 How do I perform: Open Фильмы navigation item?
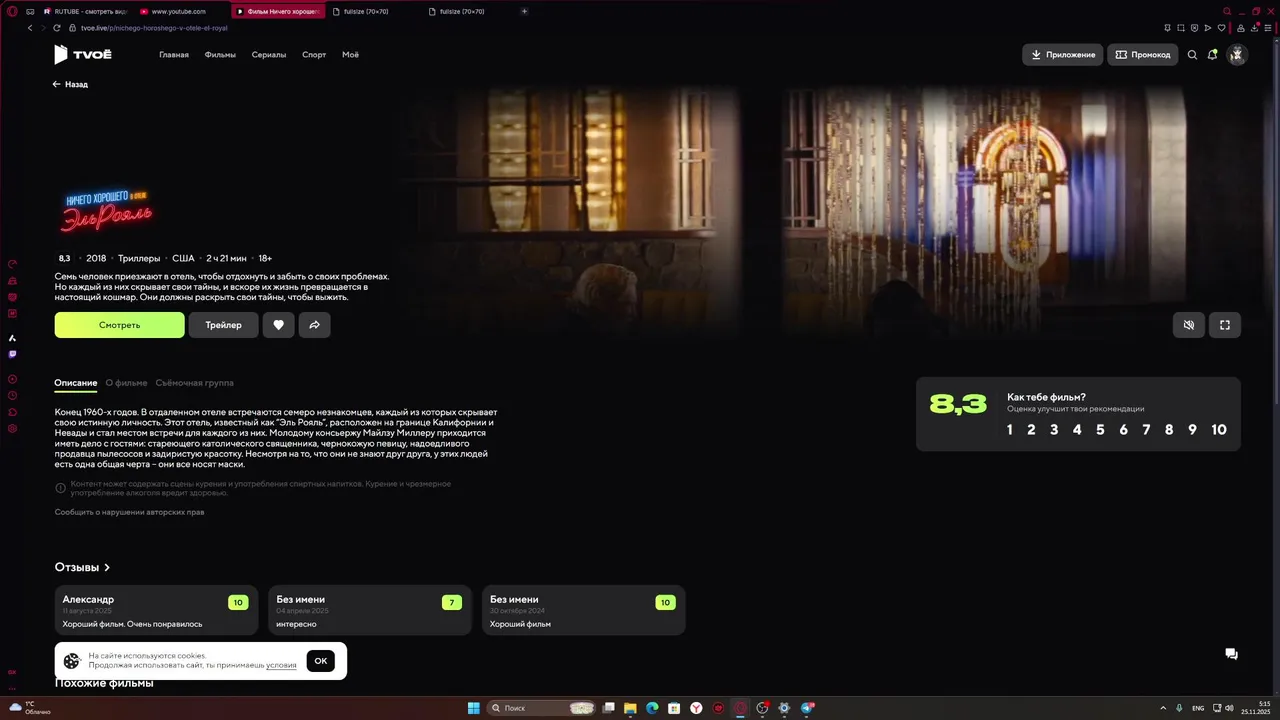[x=220, y=55]
